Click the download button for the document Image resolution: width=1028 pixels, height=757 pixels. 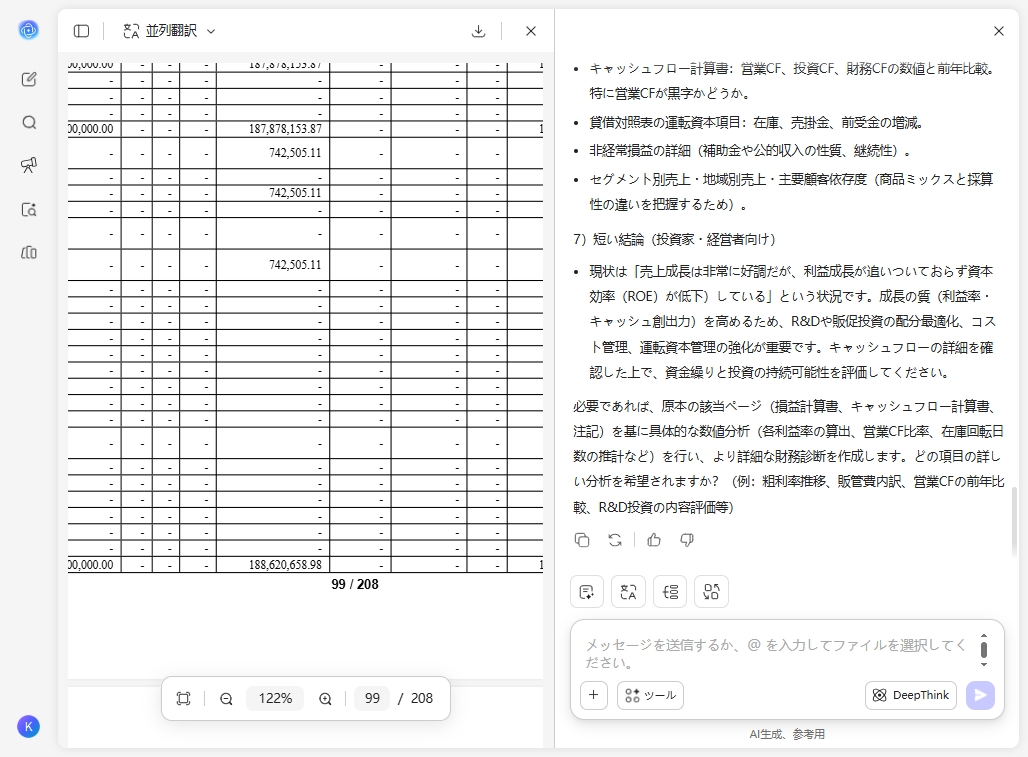pos(478,30)
